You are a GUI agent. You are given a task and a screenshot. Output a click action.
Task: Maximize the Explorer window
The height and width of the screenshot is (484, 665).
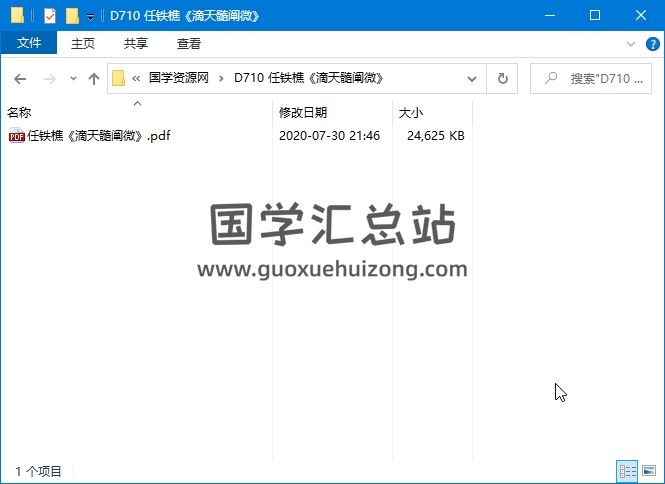pyautogui.click(x=595, y=15)
